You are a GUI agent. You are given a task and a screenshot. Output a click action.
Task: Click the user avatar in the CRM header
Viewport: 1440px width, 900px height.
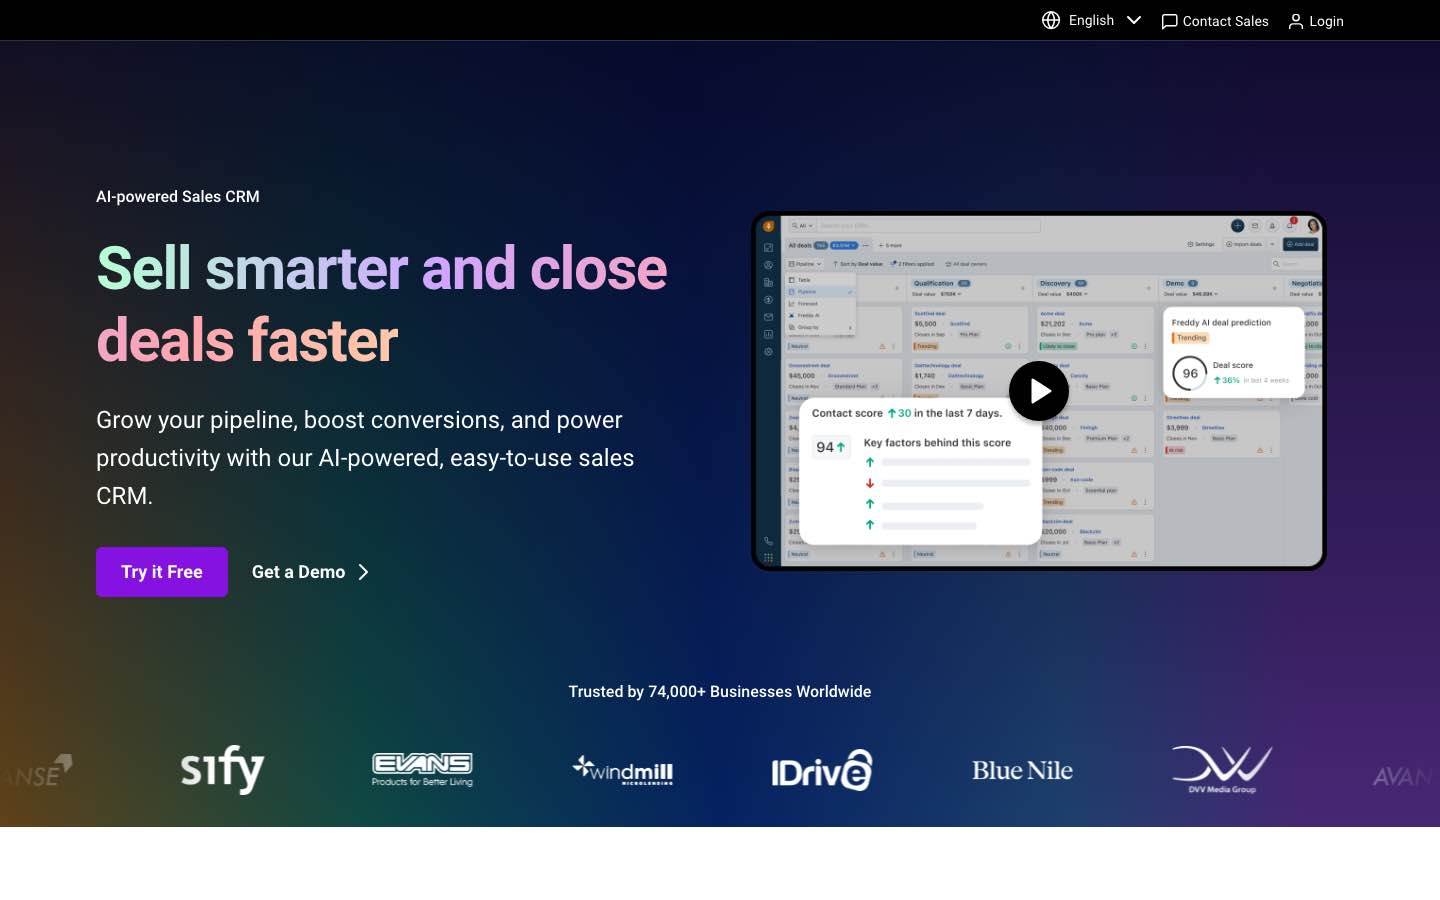coord(1314,228)
